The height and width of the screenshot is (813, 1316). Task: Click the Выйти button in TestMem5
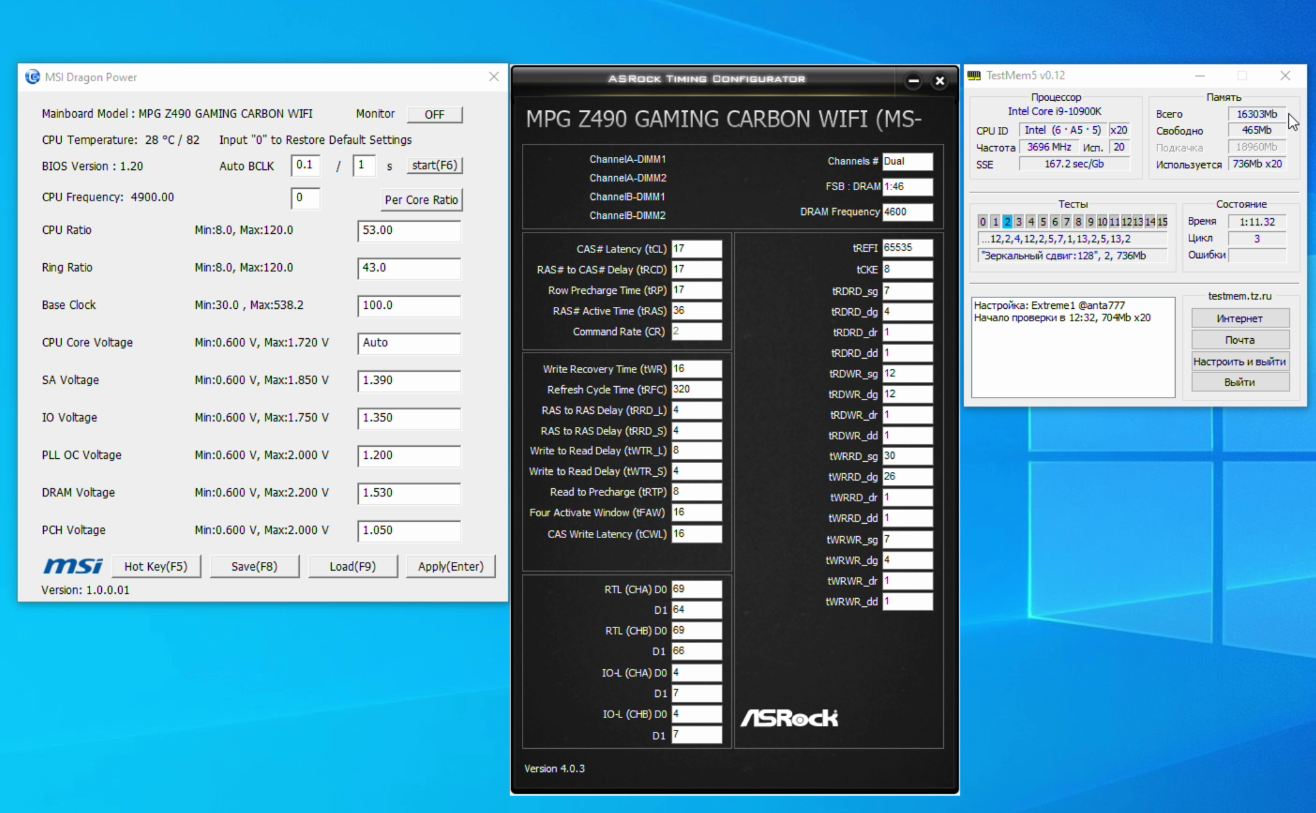click(x=1240, y=382)
